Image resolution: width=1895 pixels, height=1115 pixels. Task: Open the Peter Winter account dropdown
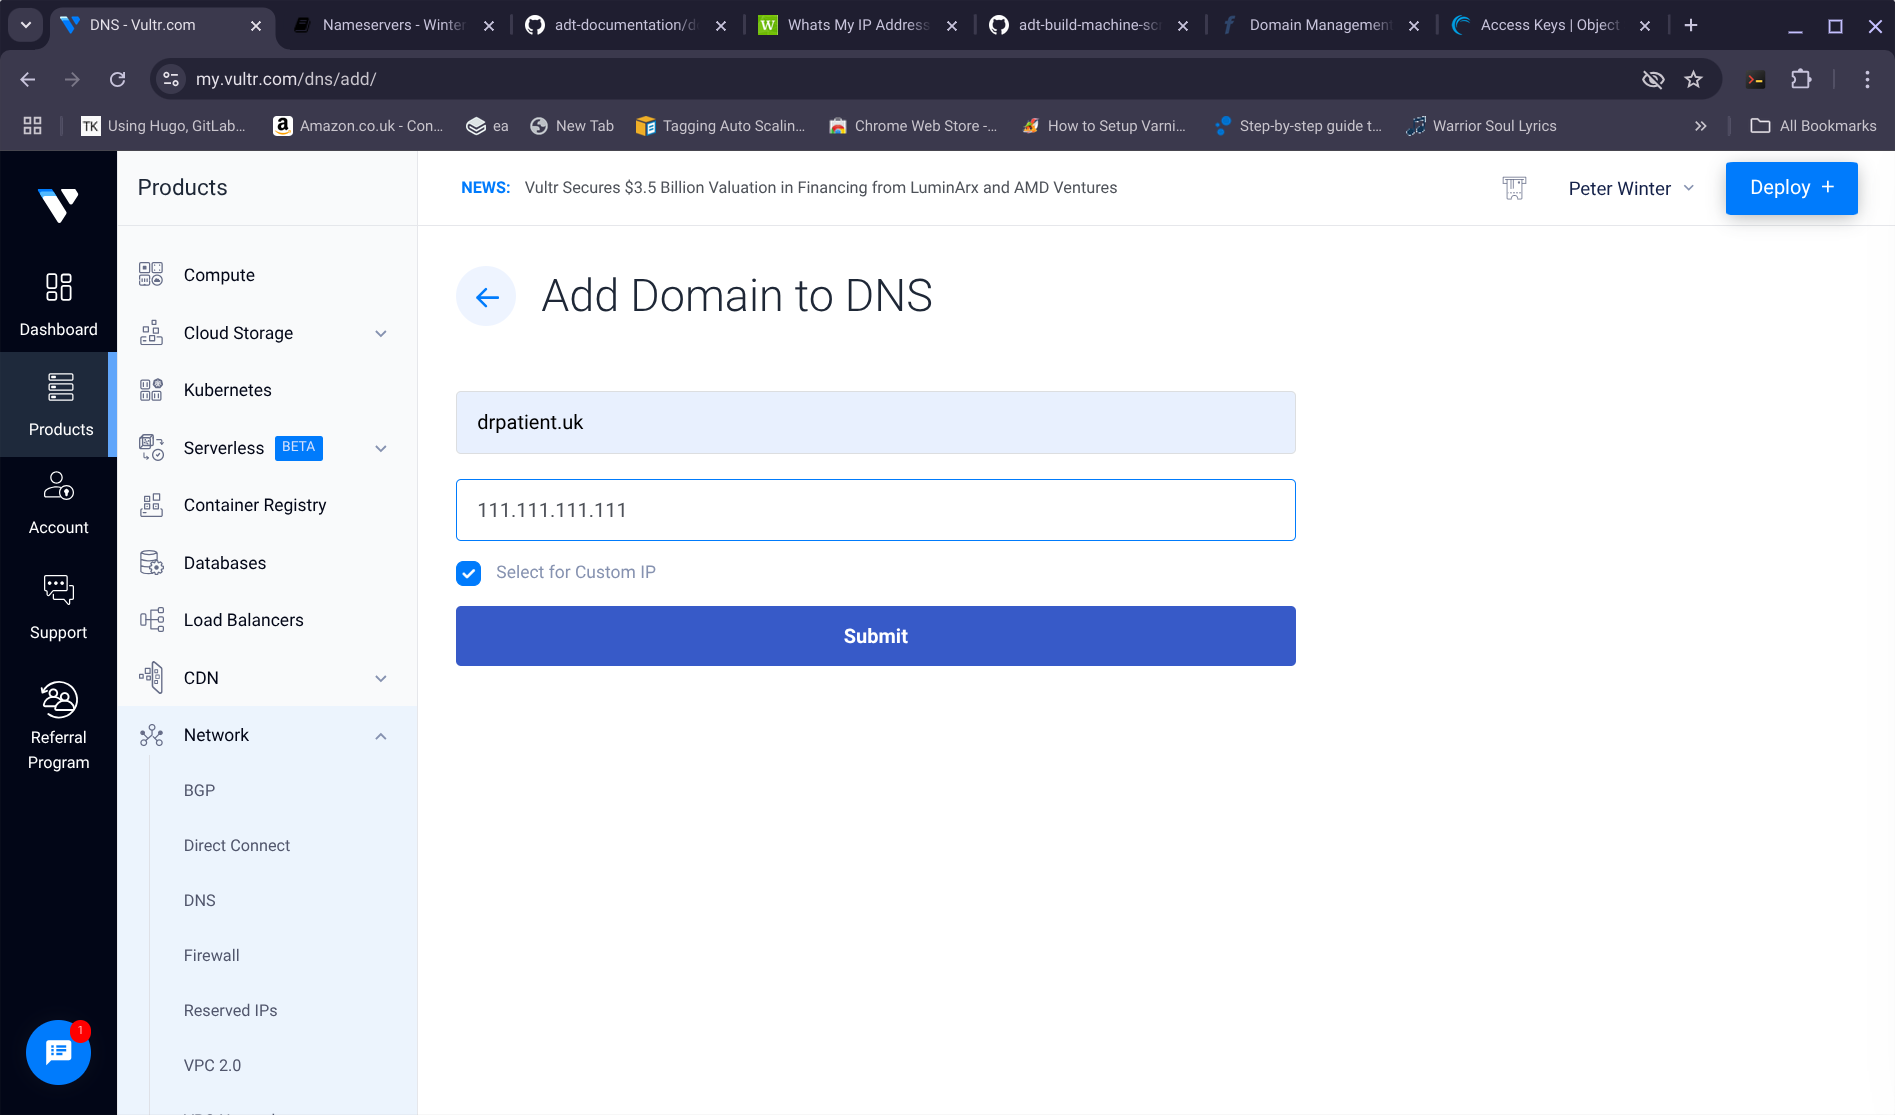(1630, 188)
